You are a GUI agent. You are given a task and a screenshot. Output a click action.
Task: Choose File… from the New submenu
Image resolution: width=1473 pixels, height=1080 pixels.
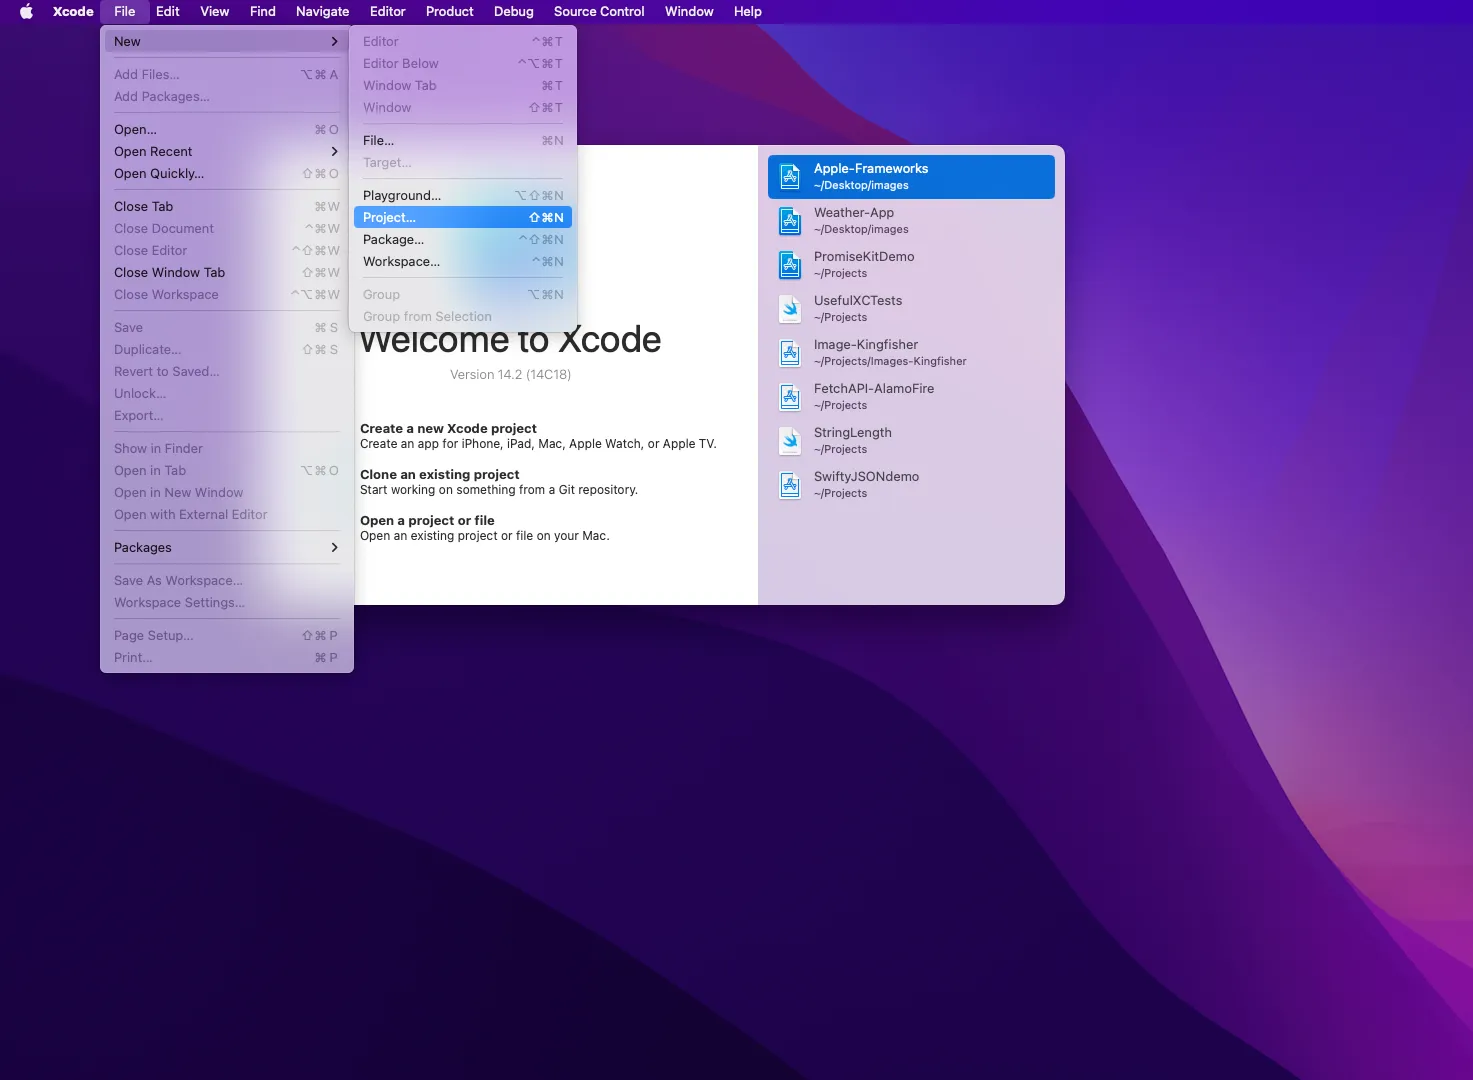(463, 140)
